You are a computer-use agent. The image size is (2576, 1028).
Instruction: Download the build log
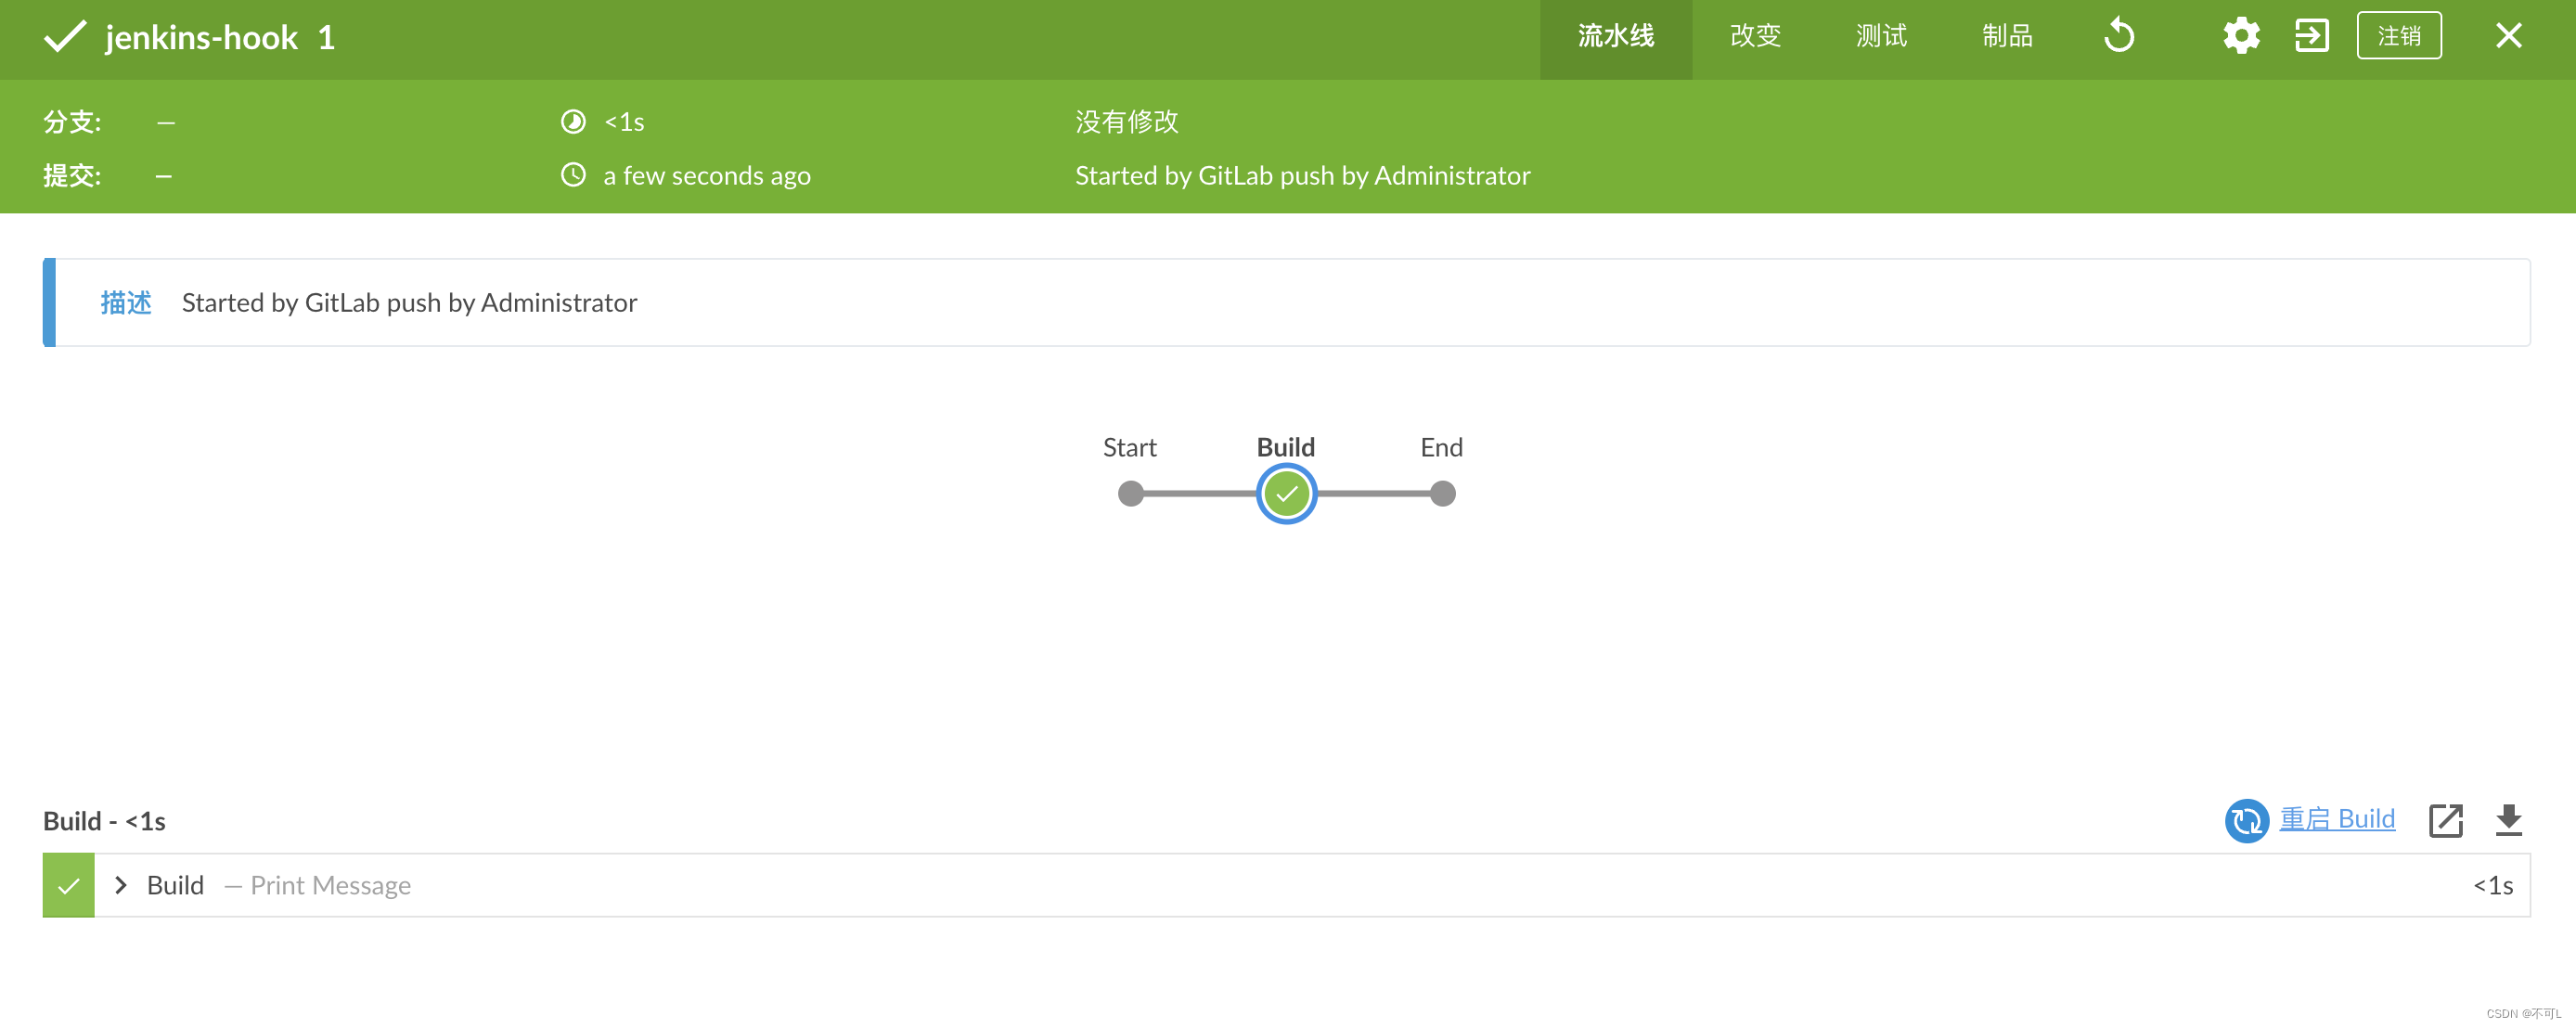click(x=2508, y=820)
